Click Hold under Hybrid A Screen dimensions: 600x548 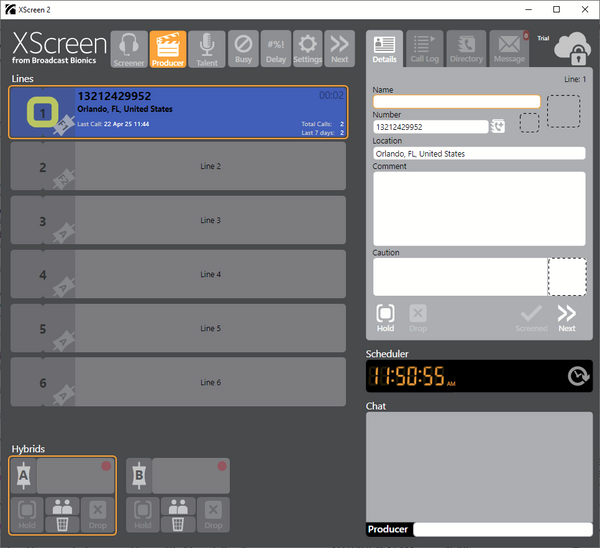click(x=27, y=515)
